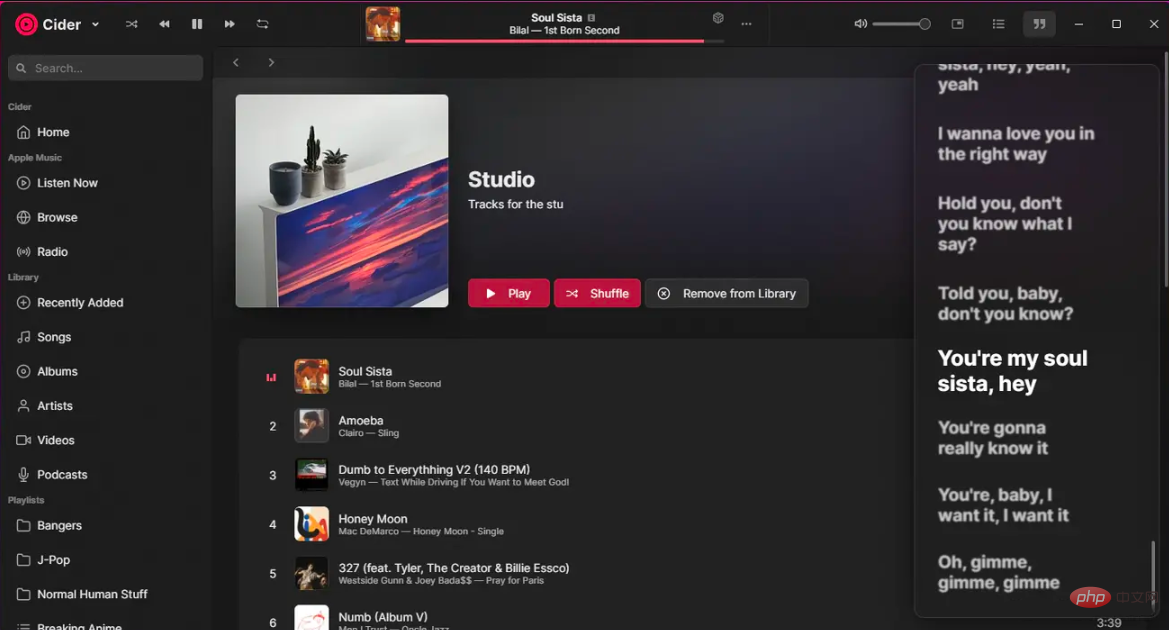Collapse the Playlists section header

(26, 500)
